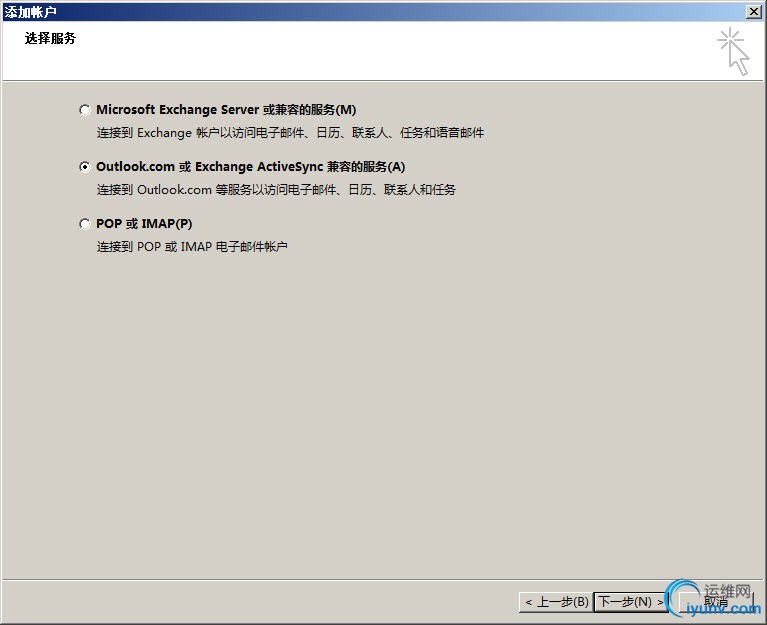Screen dimensions: 767x625
Task: Select Outlook.com or Exchange ActiveSync radio option
Action: pyautogui.click(x=85, y=167)
